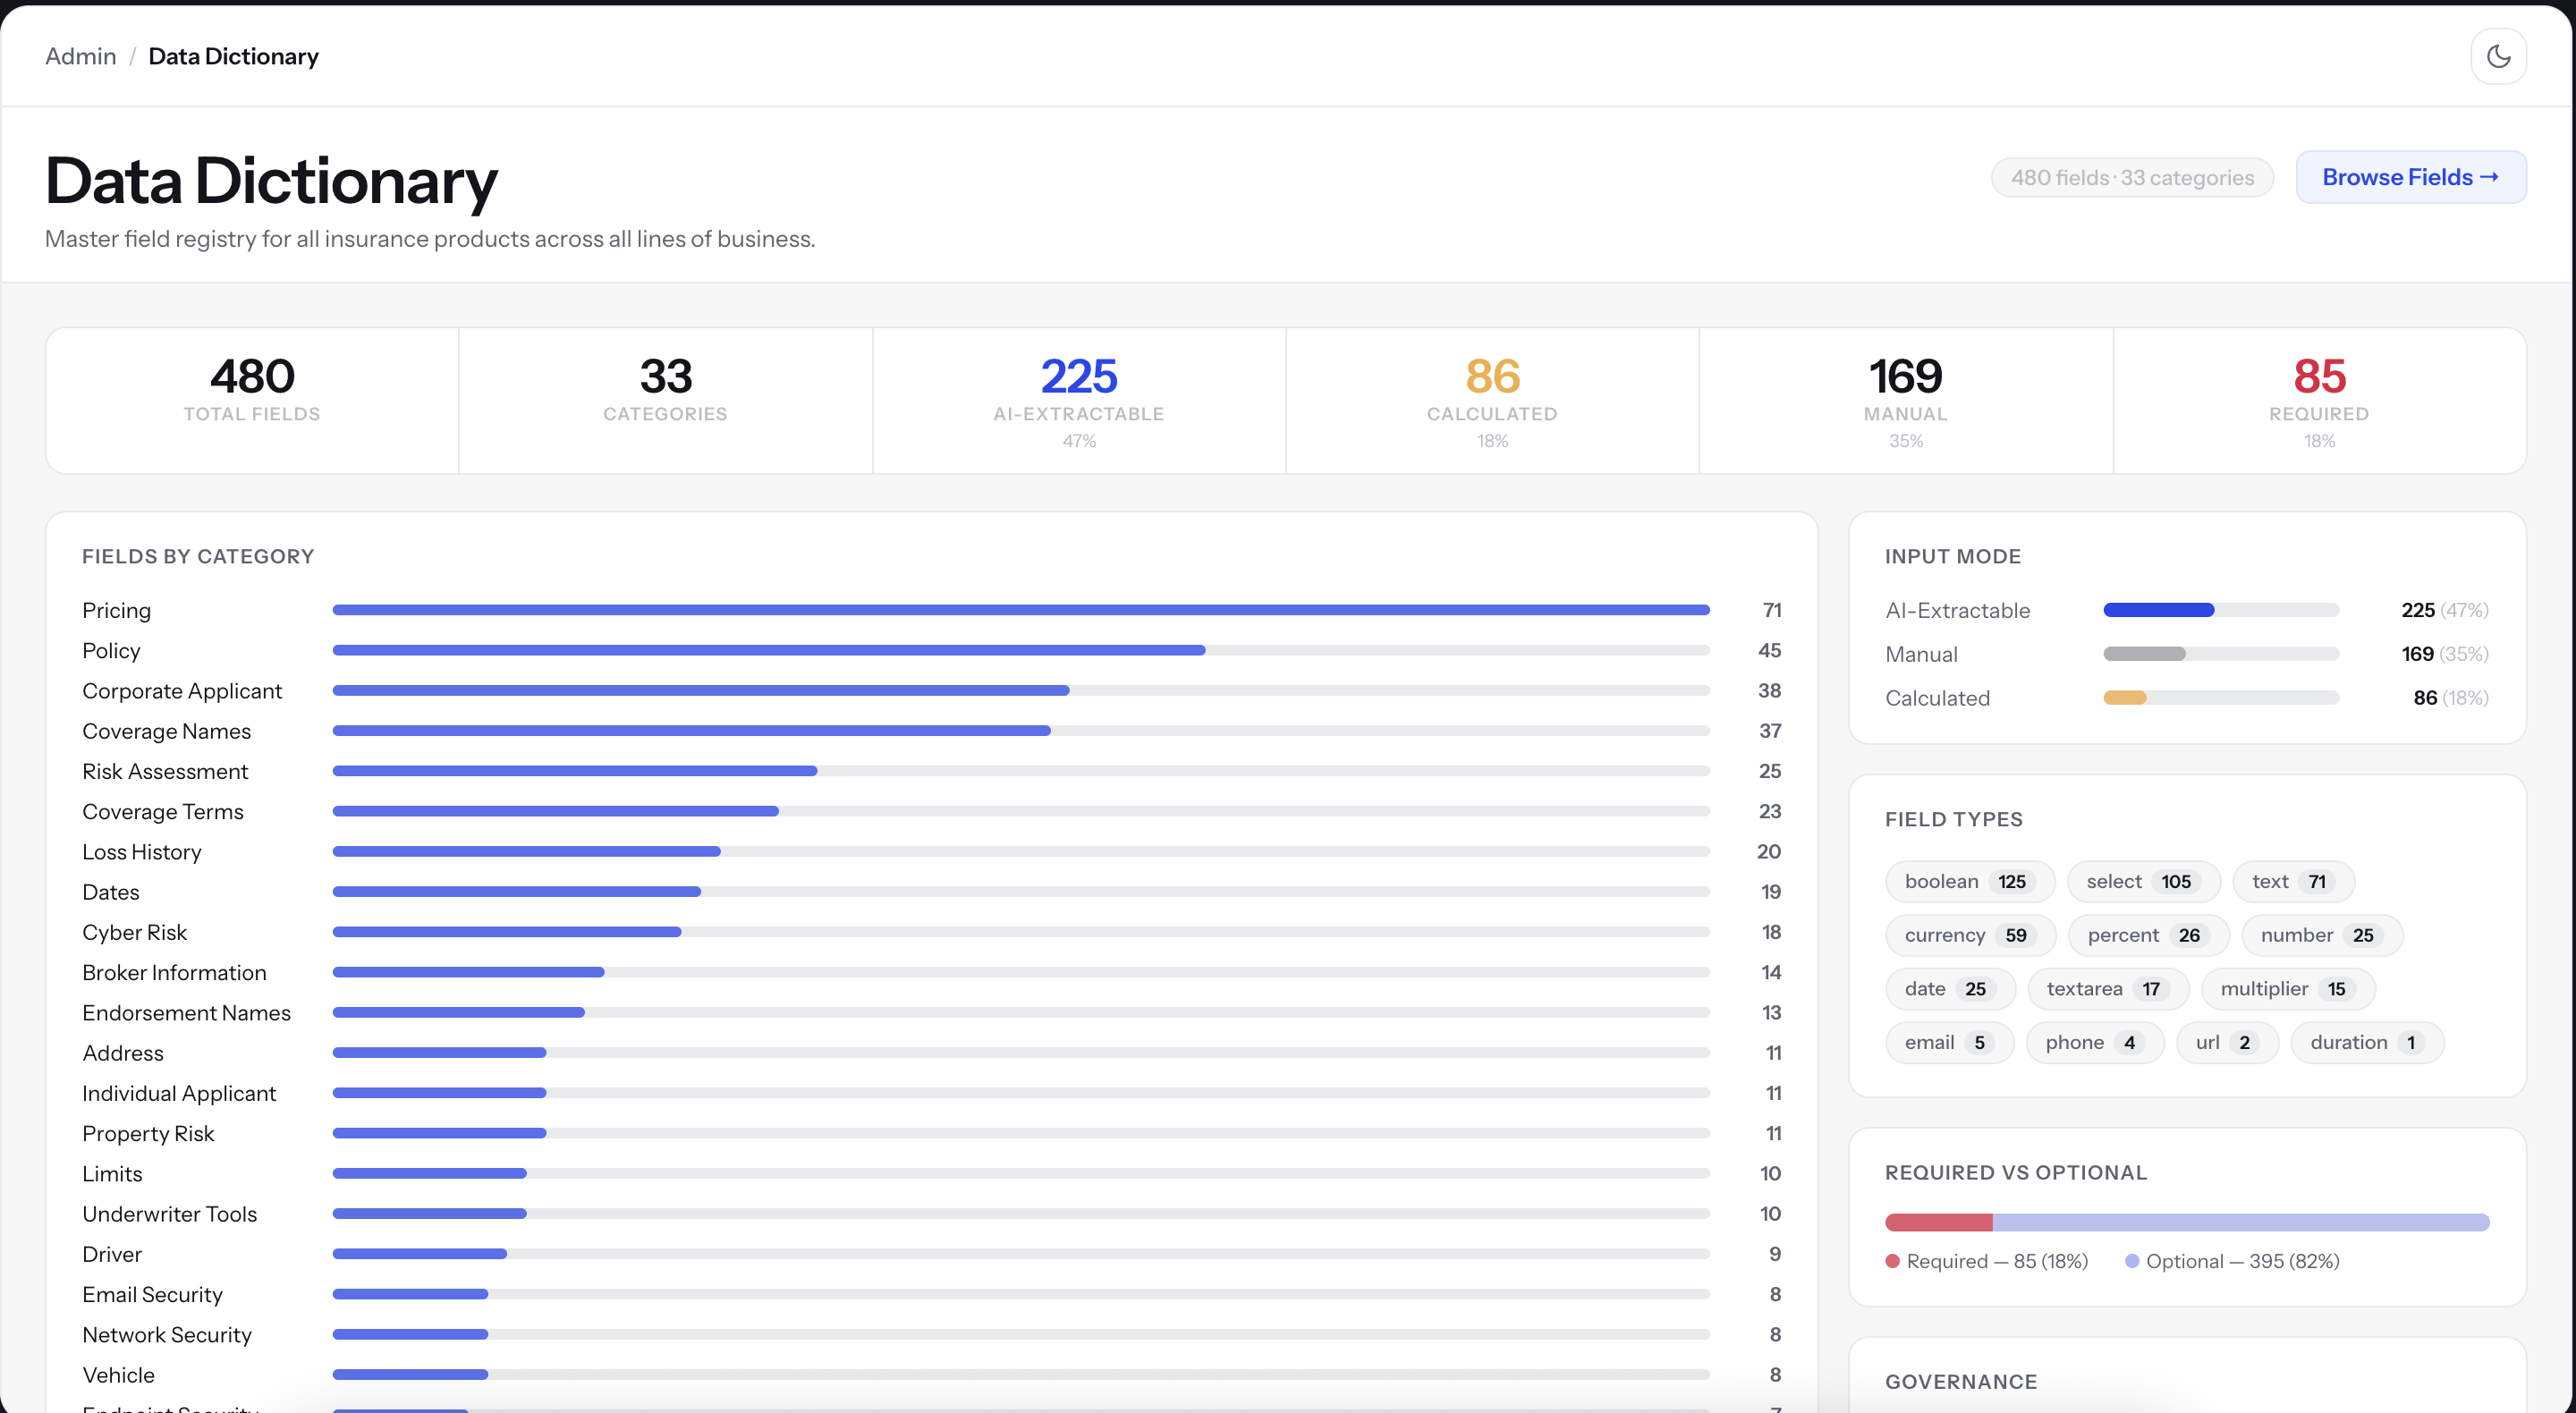Open the 225 AI-Extractable stat card
This screenshot has width=2576, height=1413.
[x=1079, y=400]
